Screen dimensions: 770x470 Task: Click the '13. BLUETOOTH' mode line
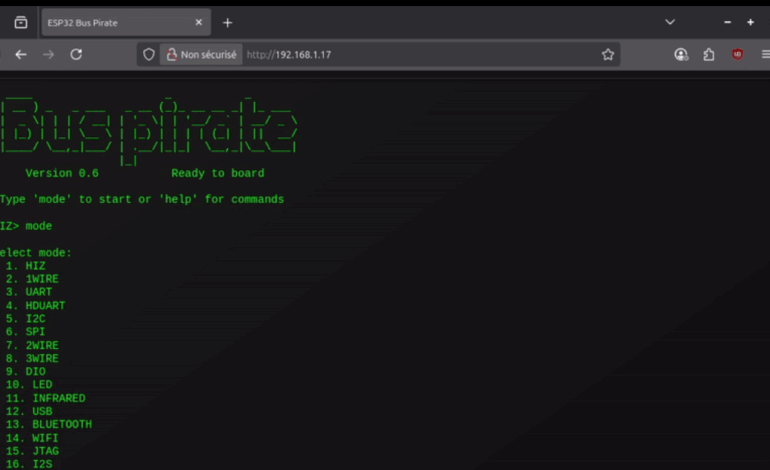click(x=49, y=424)
